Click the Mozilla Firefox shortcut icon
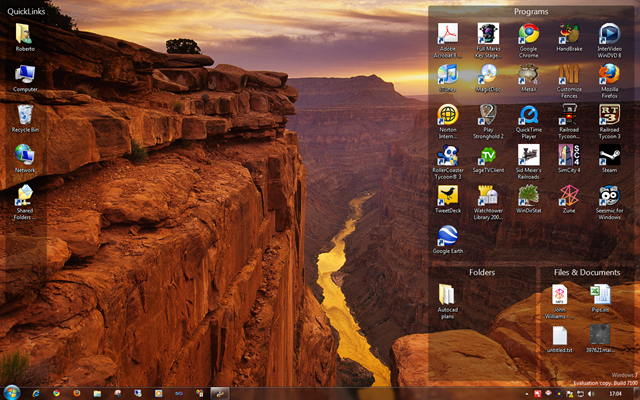The image size is (640, 400). click(609, 75)
